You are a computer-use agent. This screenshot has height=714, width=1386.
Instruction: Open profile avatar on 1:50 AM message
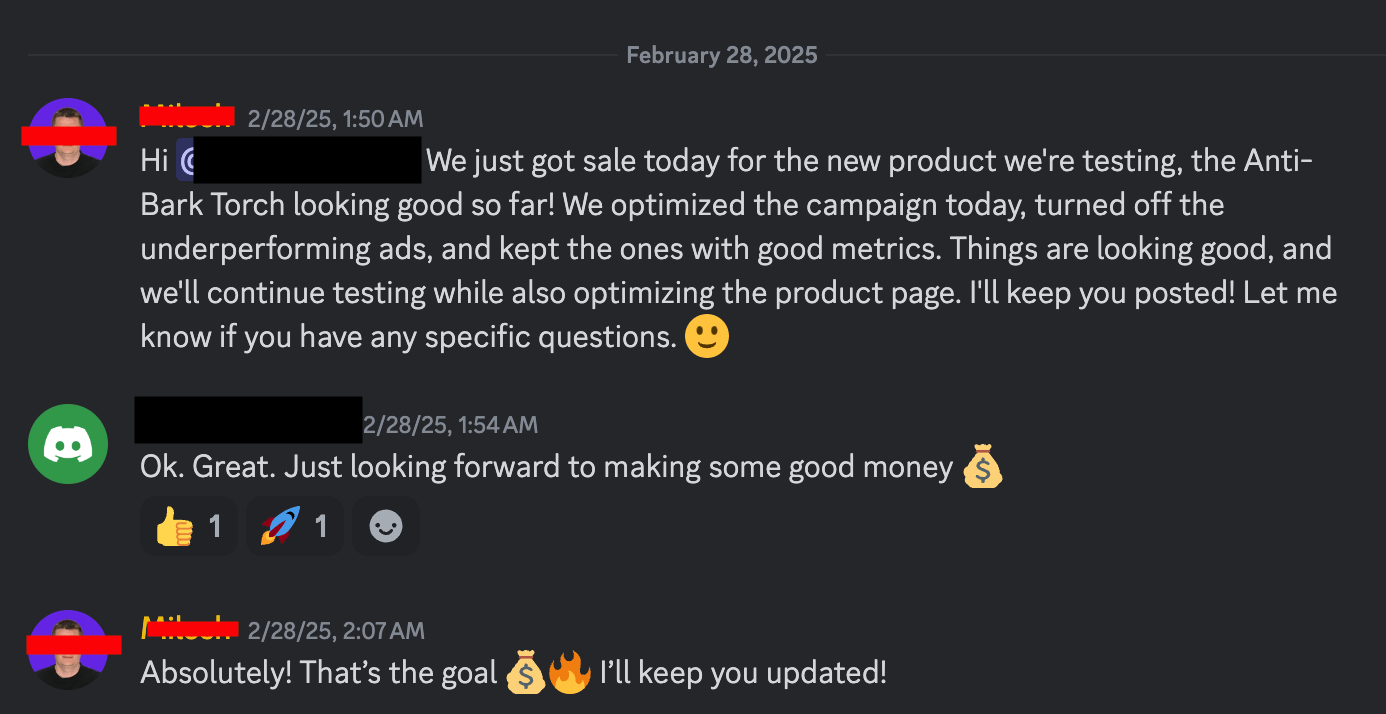[x=68, y=138]
